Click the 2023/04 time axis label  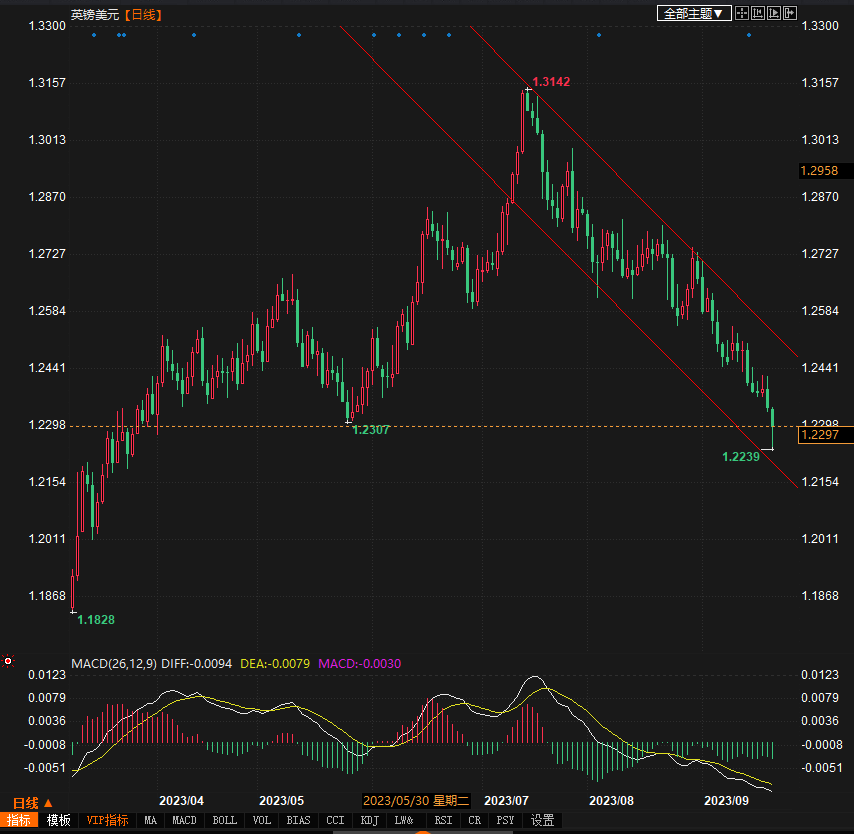pyautogui.click(x=181, y=801)
